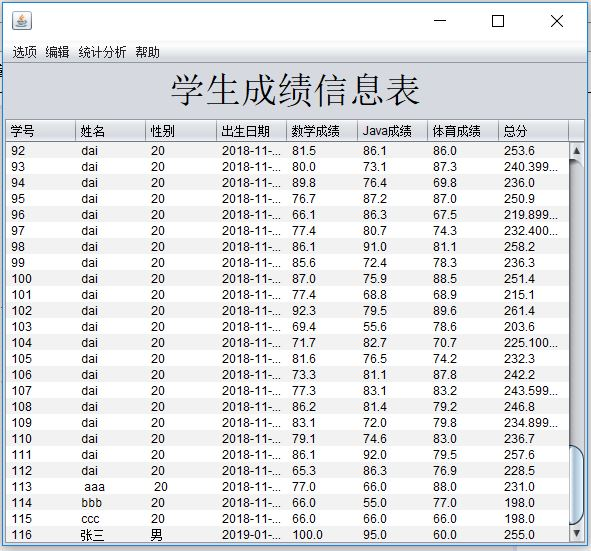Open the 选项 menu
The width and height of the screenshot is (591, 551).
(24, 52)
